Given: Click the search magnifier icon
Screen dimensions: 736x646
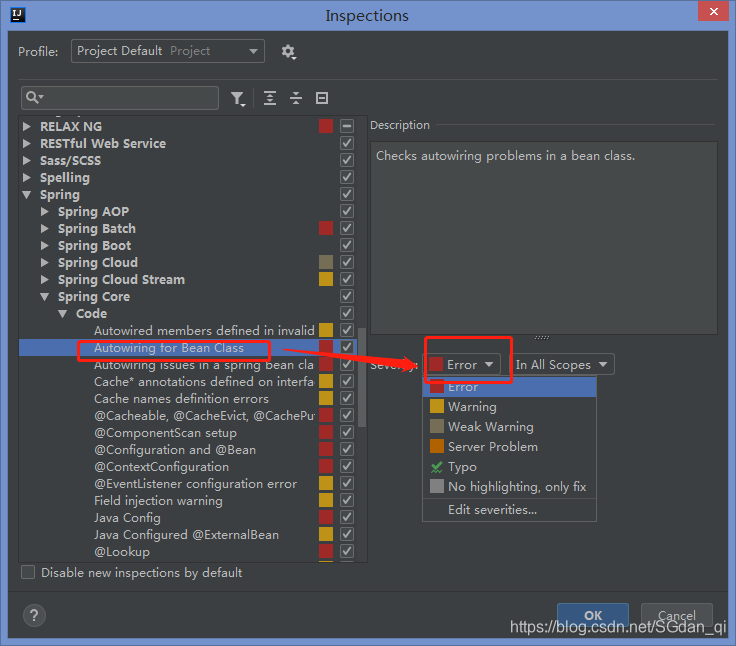Looking at the screenshot, I should pos(34,98).
